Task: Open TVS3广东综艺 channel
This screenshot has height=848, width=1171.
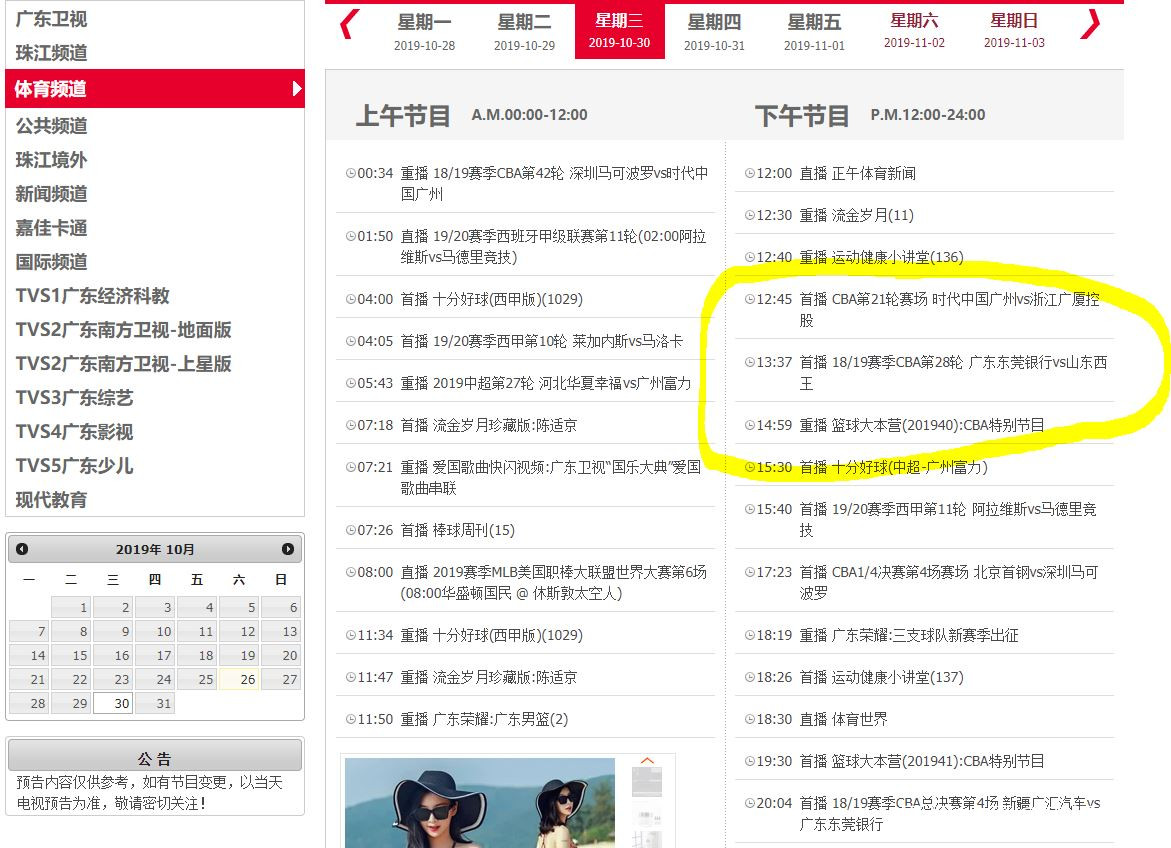Action: 74,397
